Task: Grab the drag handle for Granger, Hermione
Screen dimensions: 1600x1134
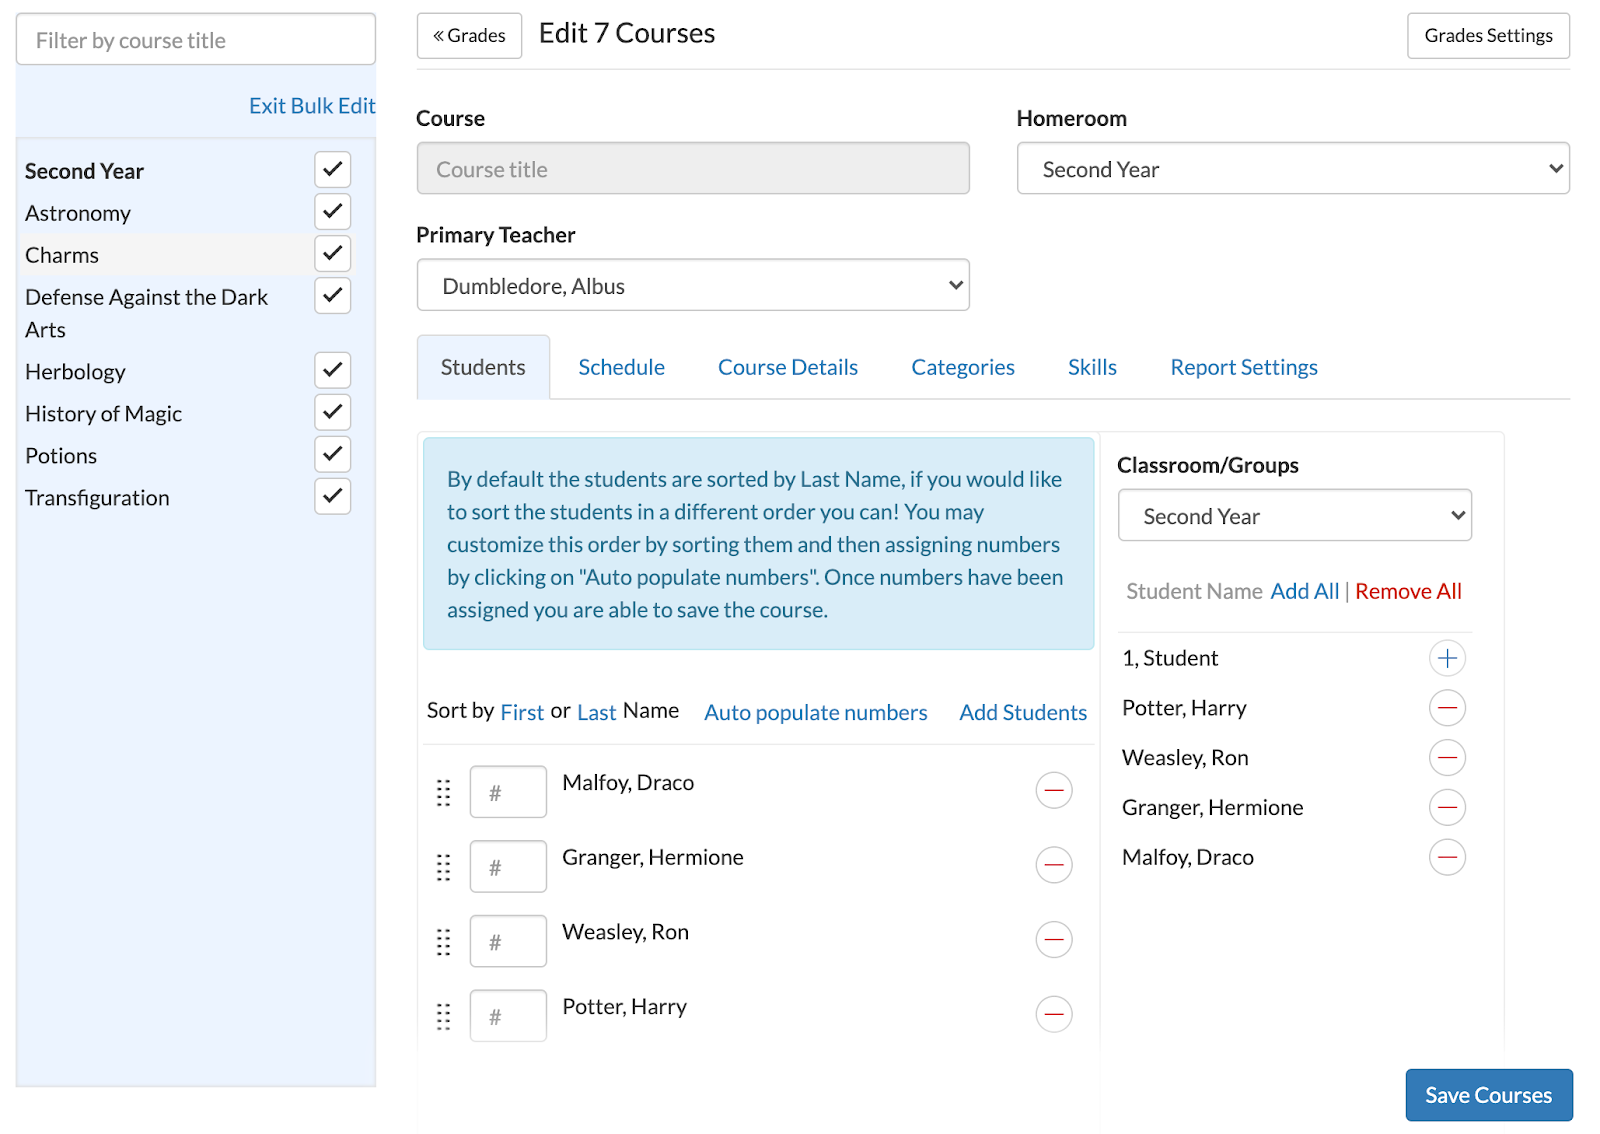Action: (x=444, y=867)
